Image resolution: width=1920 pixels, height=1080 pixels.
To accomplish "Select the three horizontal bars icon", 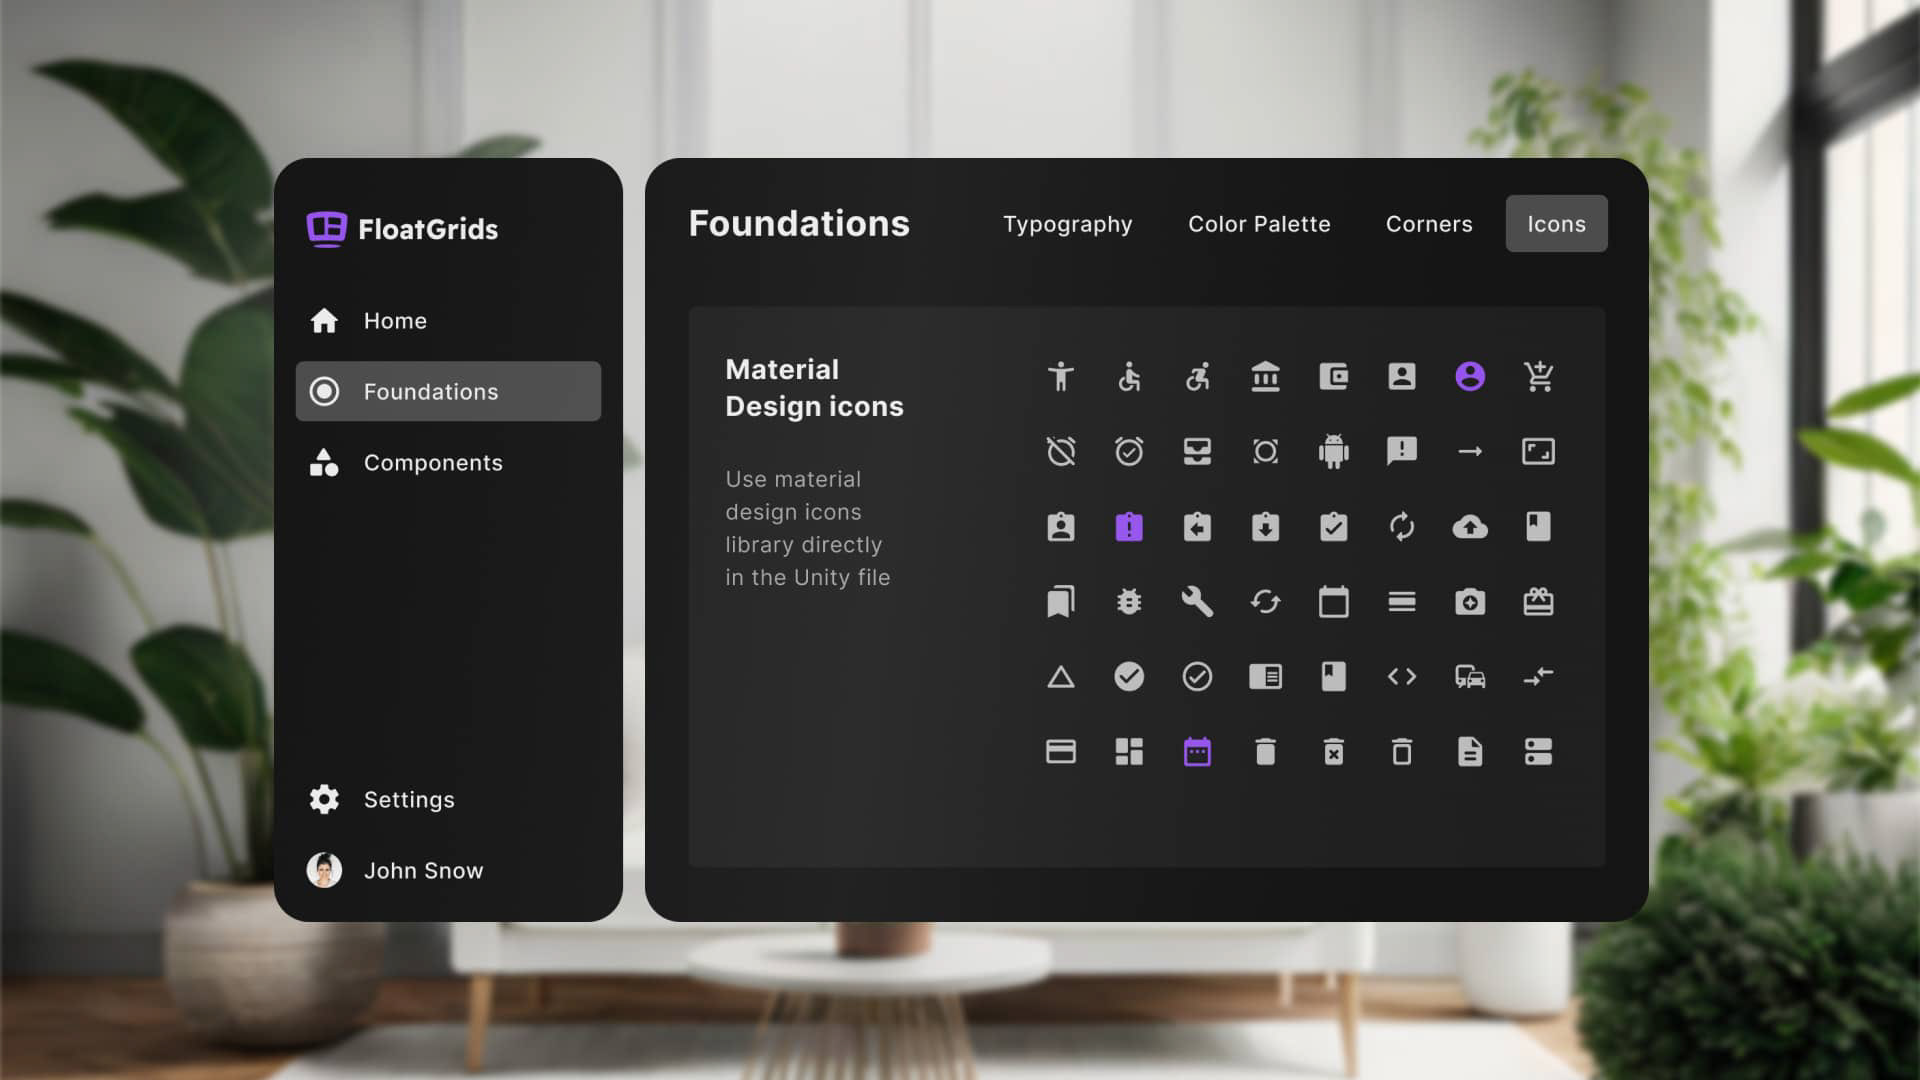I will 1402,601.
